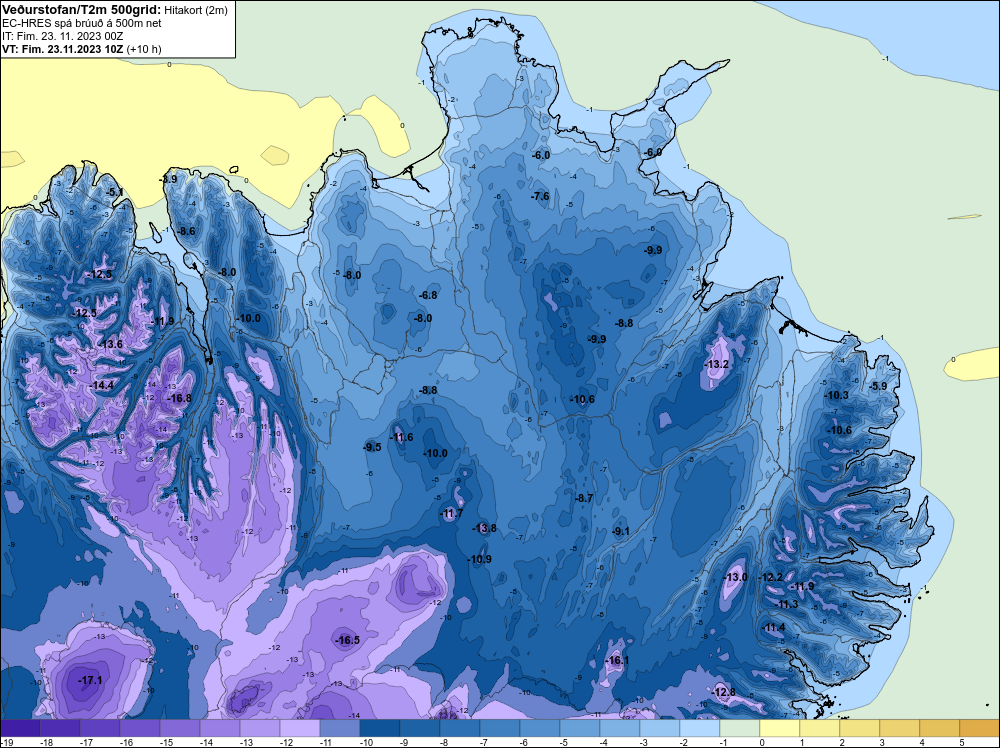This screenshot has height=748, width=1000.
Task: Select the -13.6 temperature label
Action: tap(110, 344)
